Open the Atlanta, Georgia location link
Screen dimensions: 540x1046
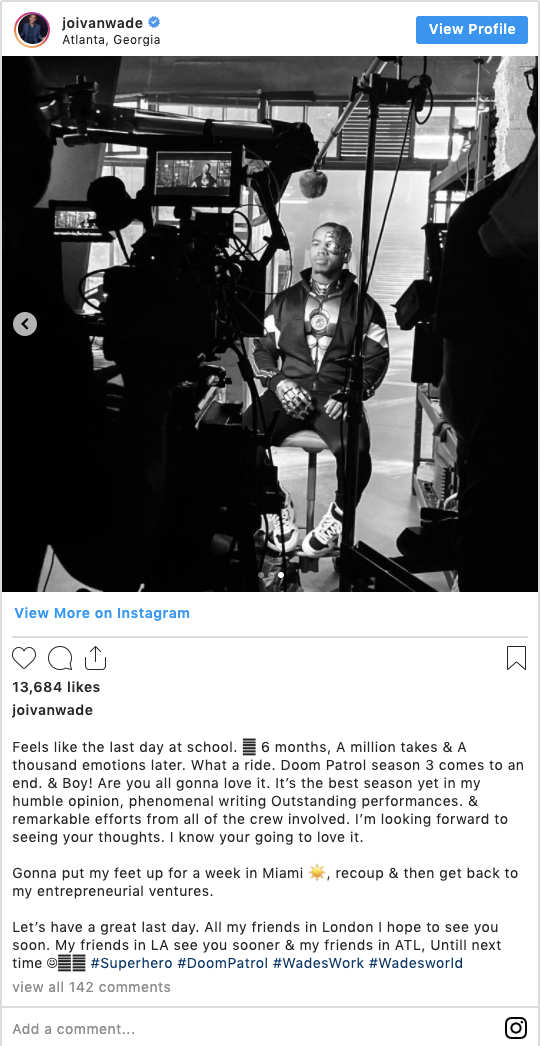tap(111, 40)
